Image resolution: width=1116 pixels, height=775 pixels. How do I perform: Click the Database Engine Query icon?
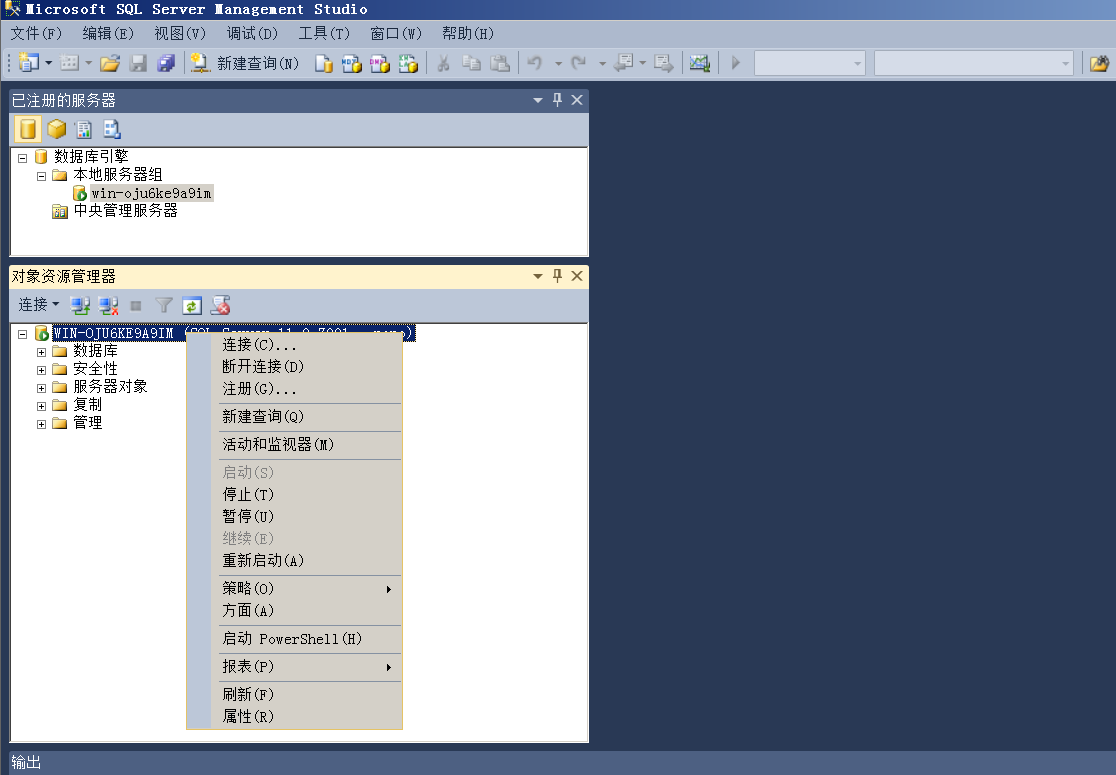[324, 63]
